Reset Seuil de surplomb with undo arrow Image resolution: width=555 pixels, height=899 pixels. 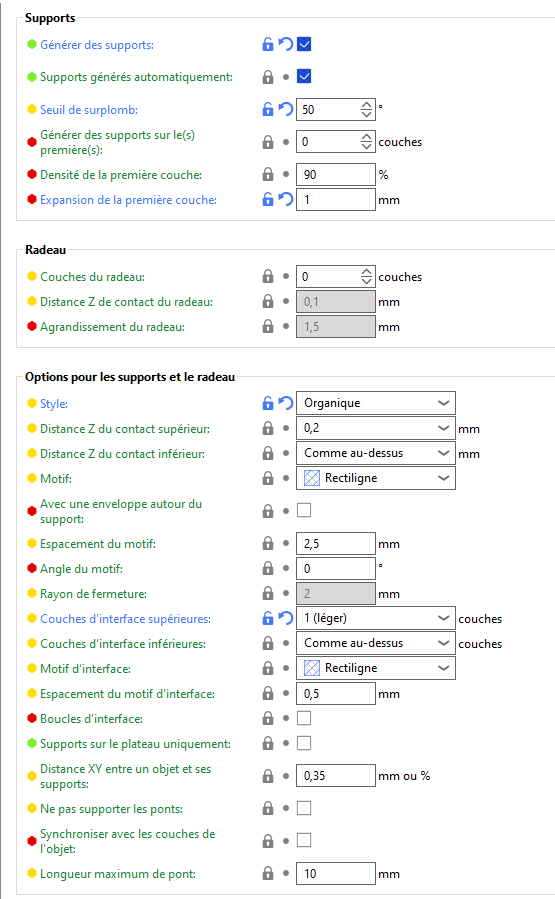pos(286,109)
